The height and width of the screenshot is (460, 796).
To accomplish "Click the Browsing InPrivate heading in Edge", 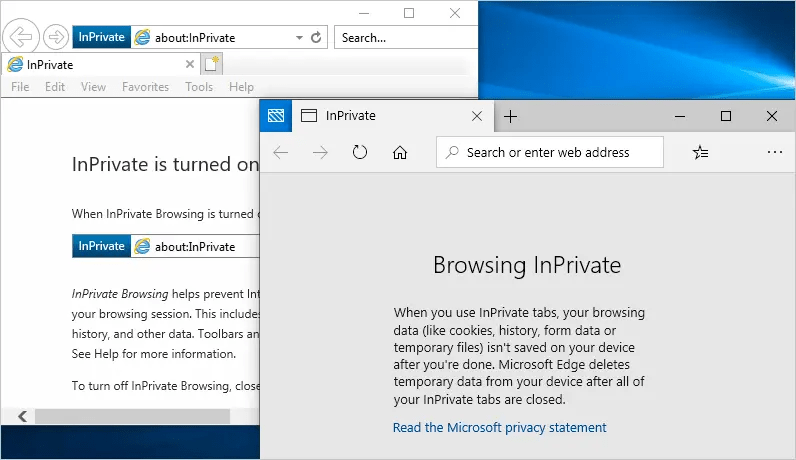I will click(527, 265).
